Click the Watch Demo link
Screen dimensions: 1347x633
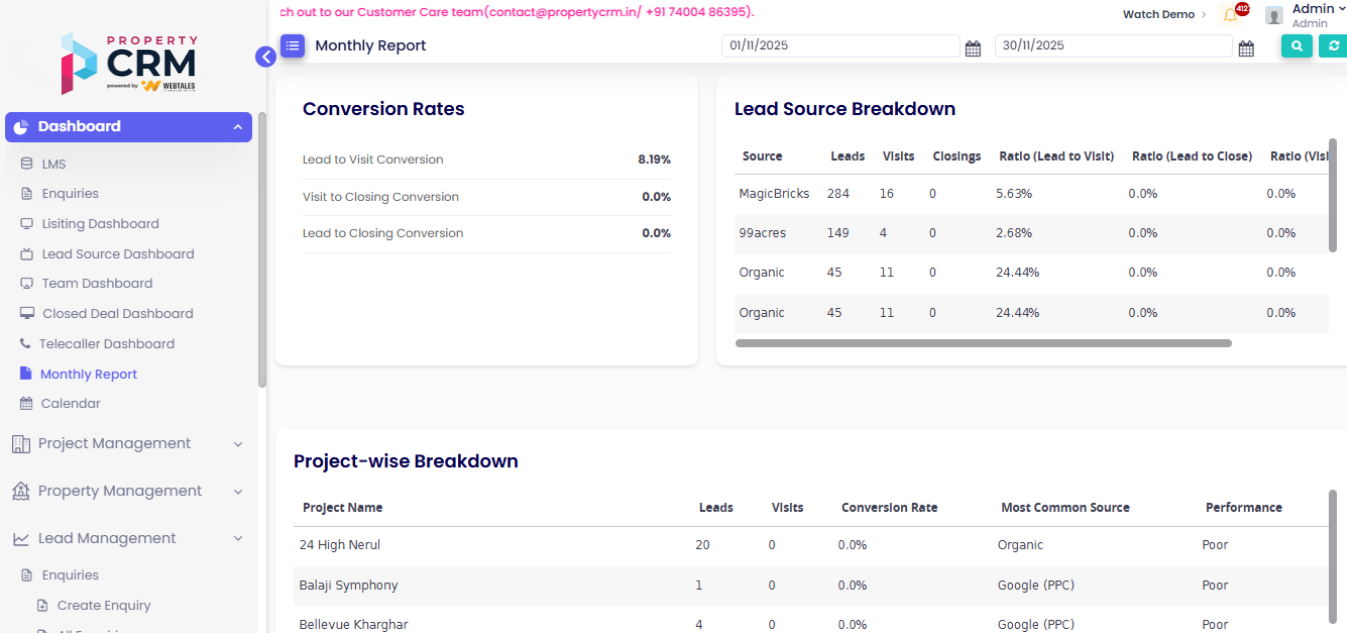[x=1158, y=15]
